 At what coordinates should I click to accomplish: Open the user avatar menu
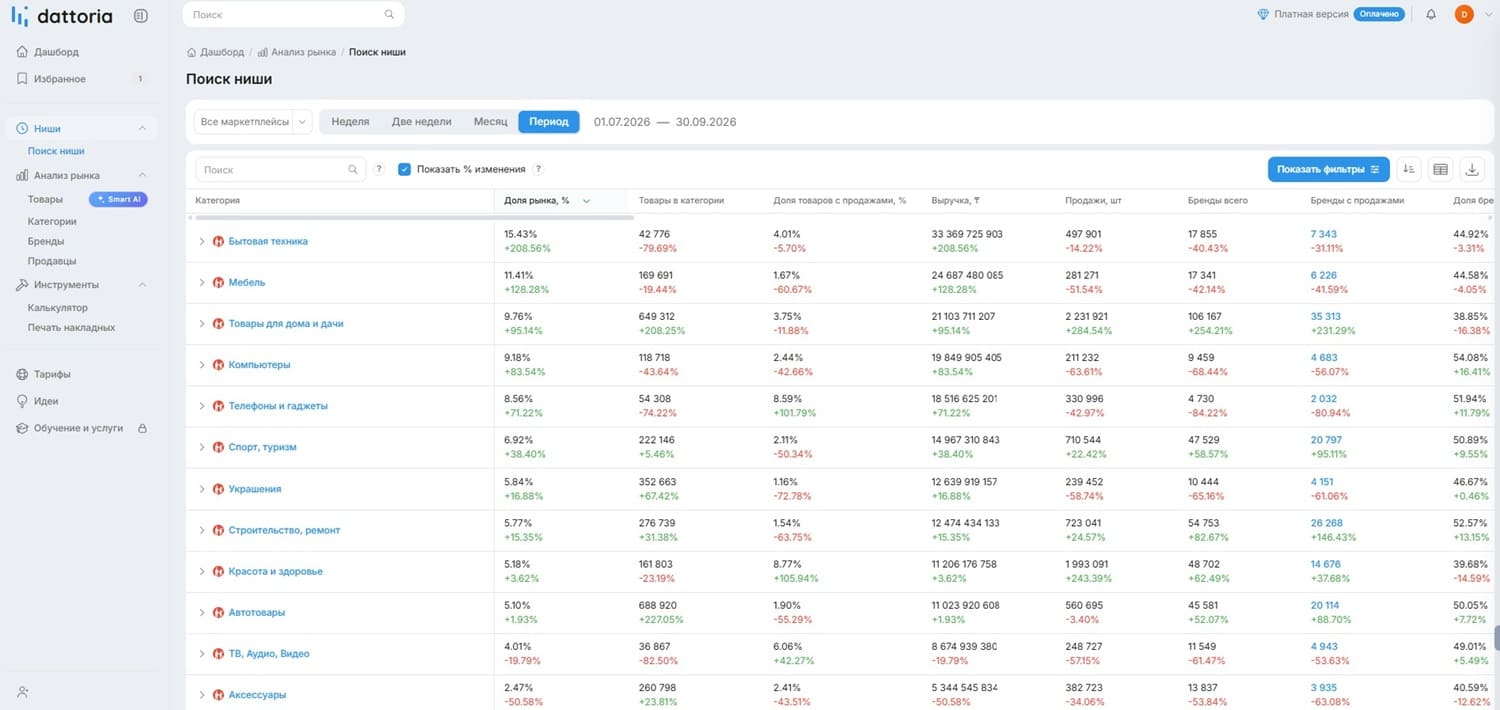tap(1464, 15)
